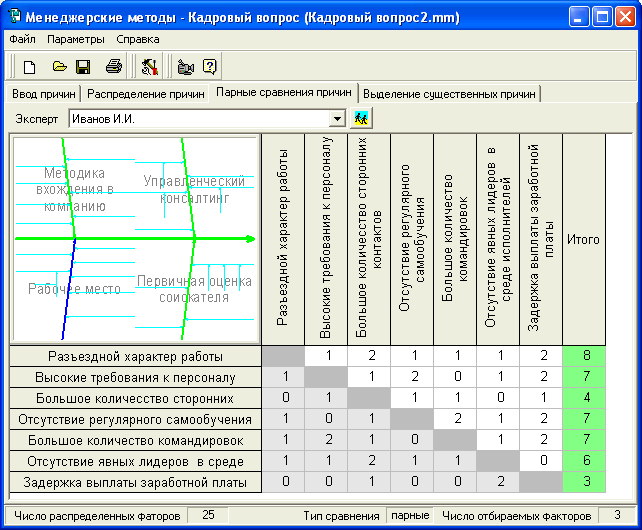Close the Менеджерские методы window
642x530 pixels.
(626, 17)
